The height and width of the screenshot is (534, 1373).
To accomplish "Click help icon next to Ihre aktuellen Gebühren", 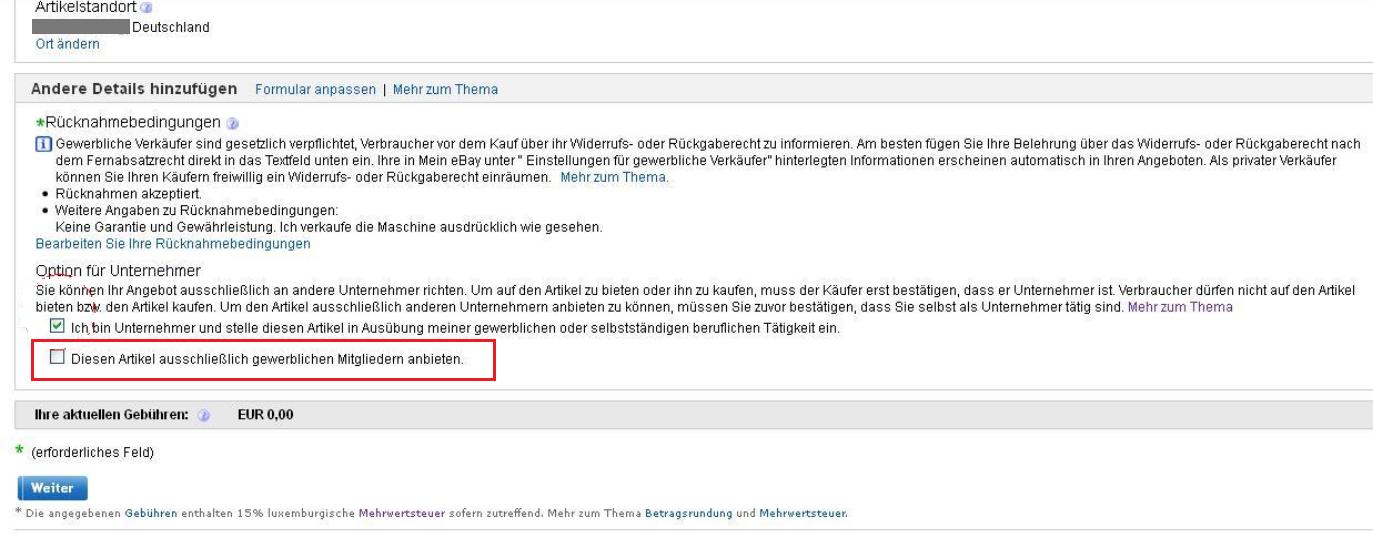I will coord(203,415).
